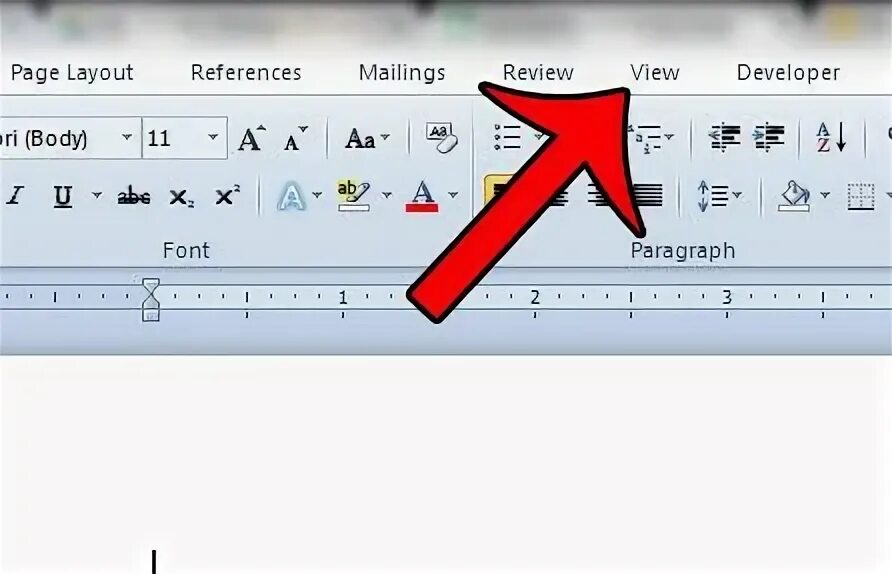This screenshot has height=574, width=892.
Task: Increase indent using the indent icon
Action: (768, 138)
